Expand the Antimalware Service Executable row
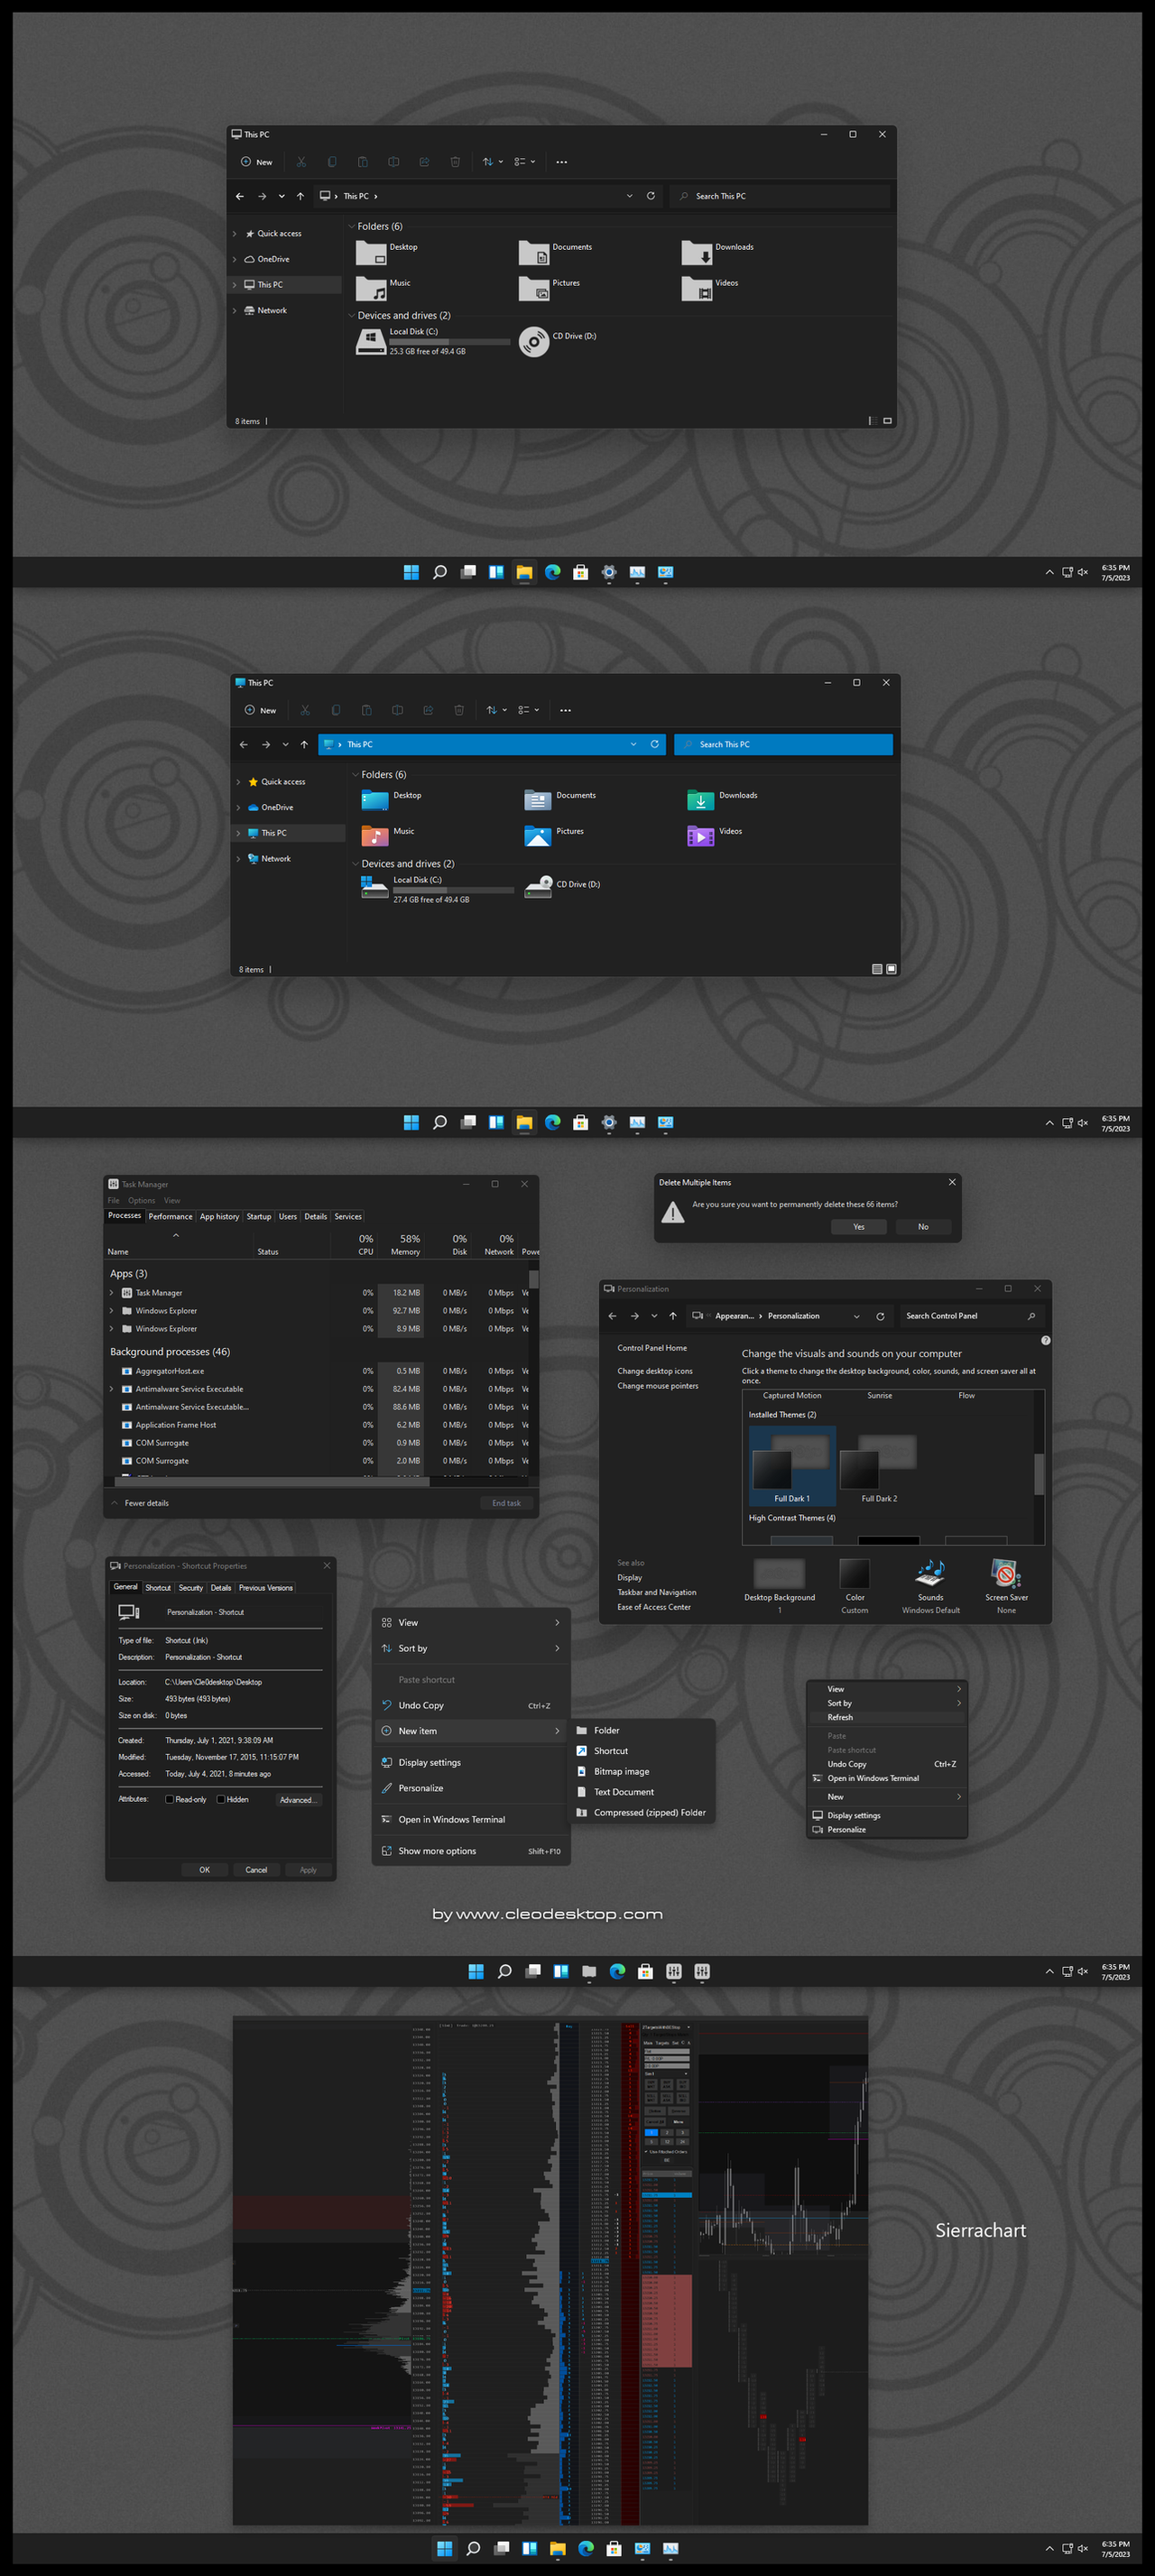Image resolution: width=1155 pixels, height=2576 pixels. (x=111, y=1389)
